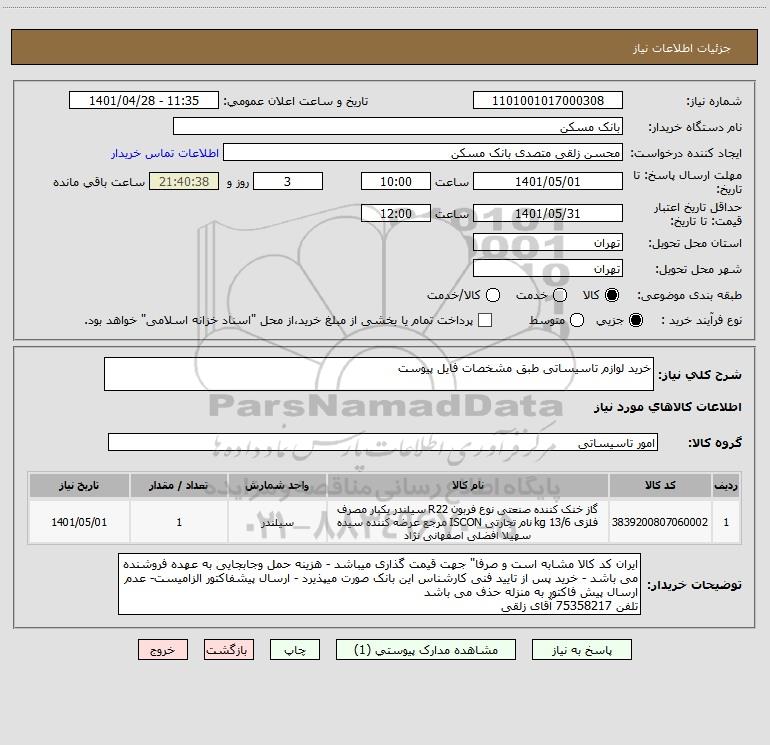Click the شماره نیاز field 1101001017000308

[x=548, y=101]
